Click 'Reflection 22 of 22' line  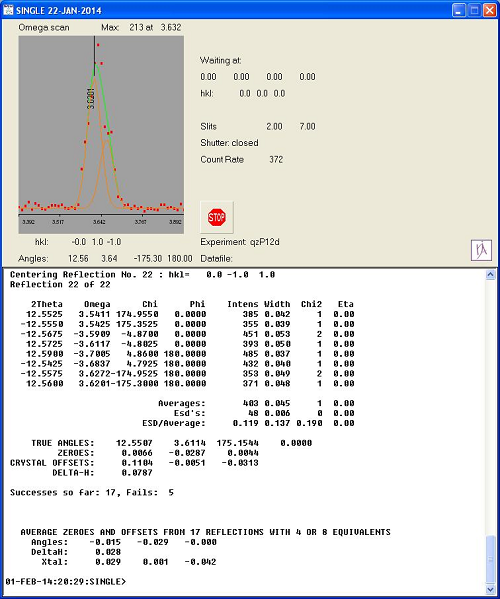tap(60, 285)
